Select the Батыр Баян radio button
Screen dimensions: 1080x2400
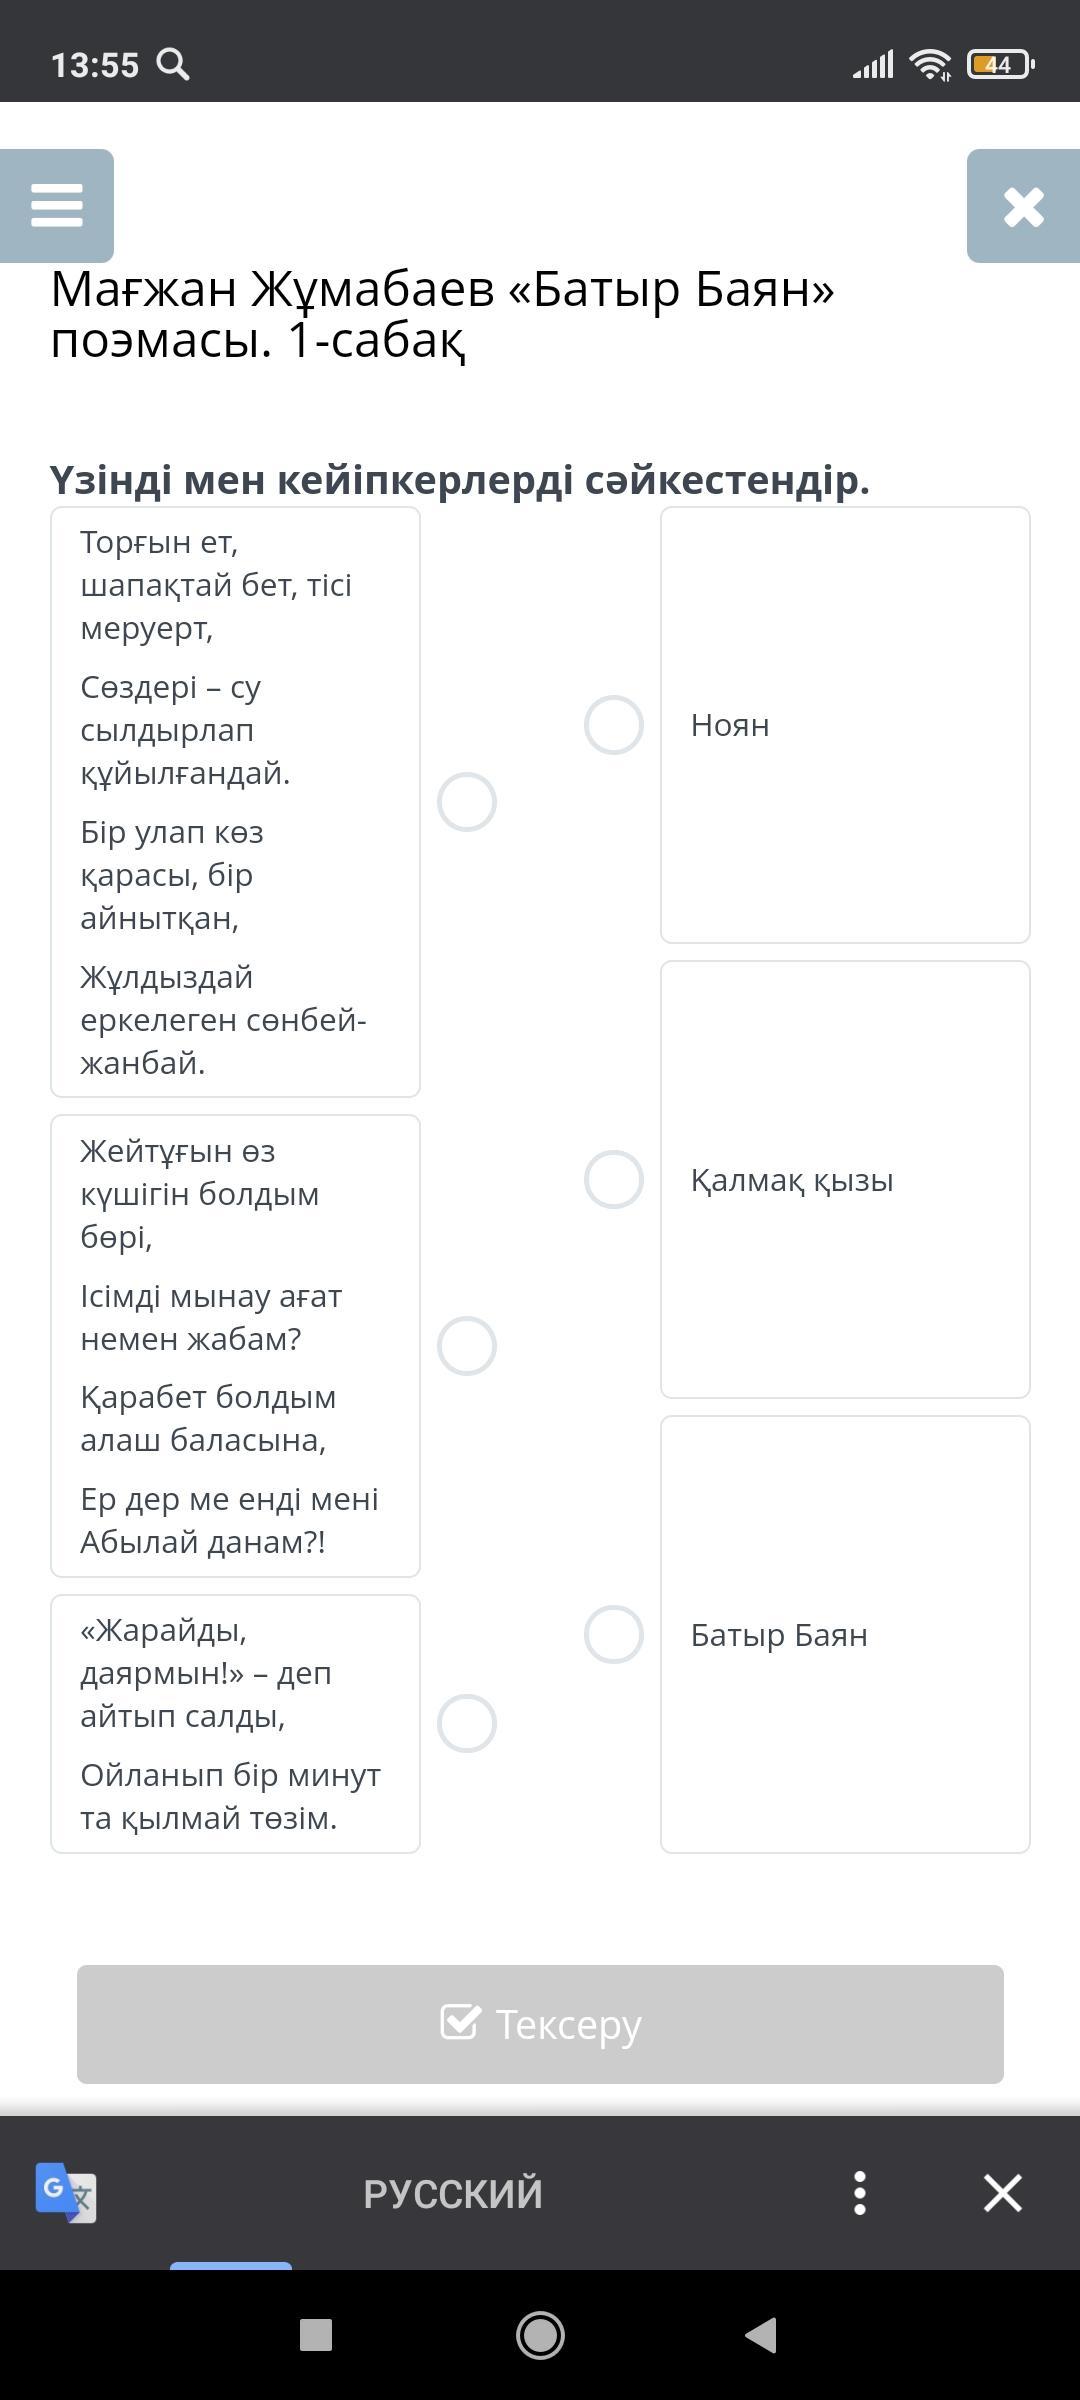point(614,1635)
